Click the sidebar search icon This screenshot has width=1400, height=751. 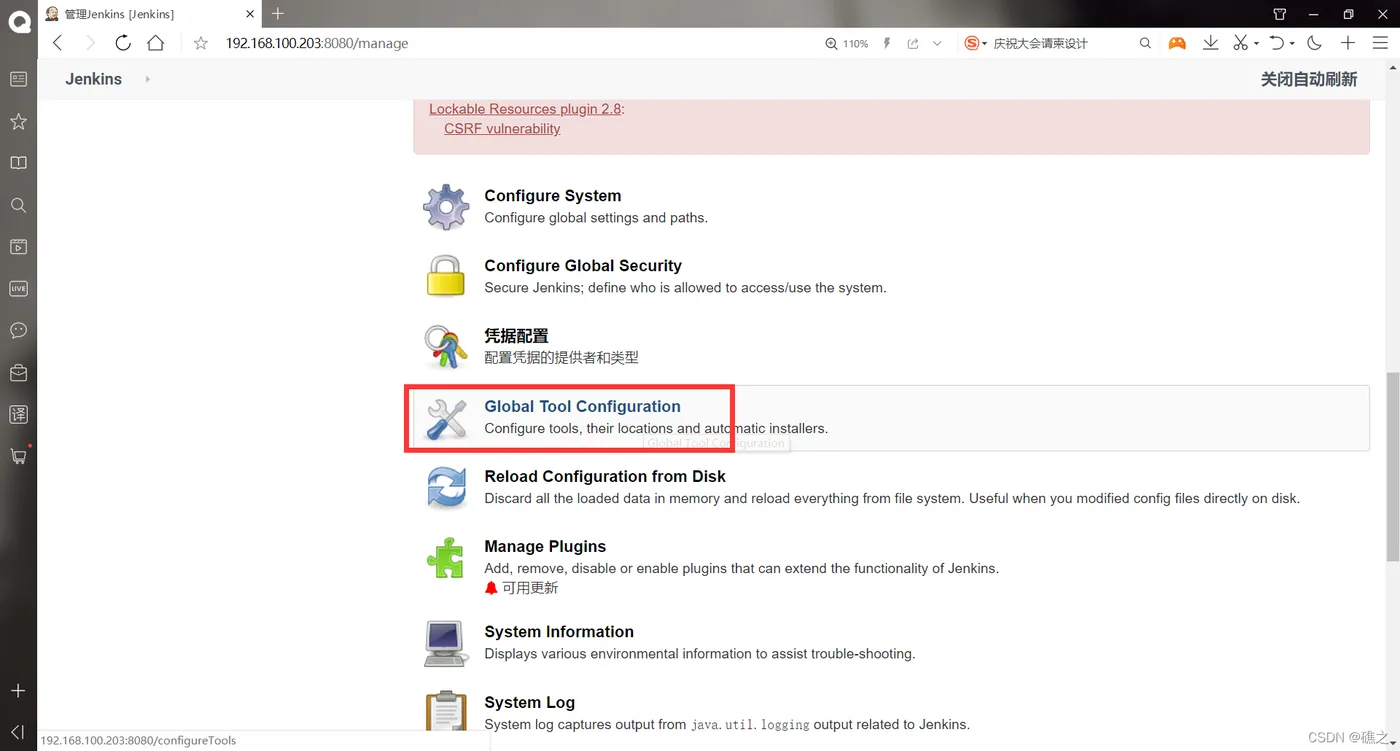(x=18, y=205)
